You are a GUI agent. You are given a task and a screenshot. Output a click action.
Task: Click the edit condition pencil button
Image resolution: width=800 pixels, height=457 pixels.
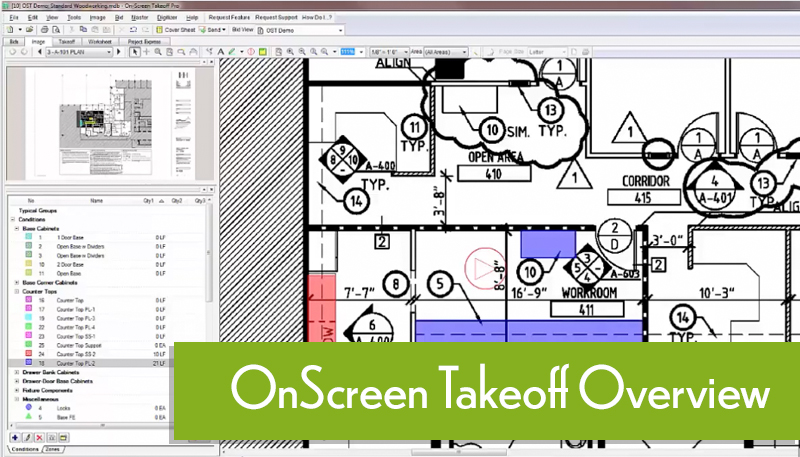27,438
